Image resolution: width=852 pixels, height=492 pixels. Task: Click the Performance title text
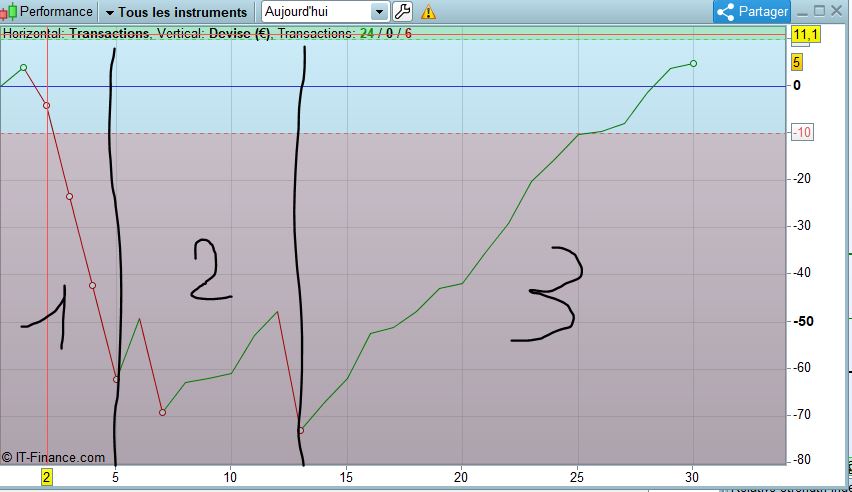(x=56, y=11)
